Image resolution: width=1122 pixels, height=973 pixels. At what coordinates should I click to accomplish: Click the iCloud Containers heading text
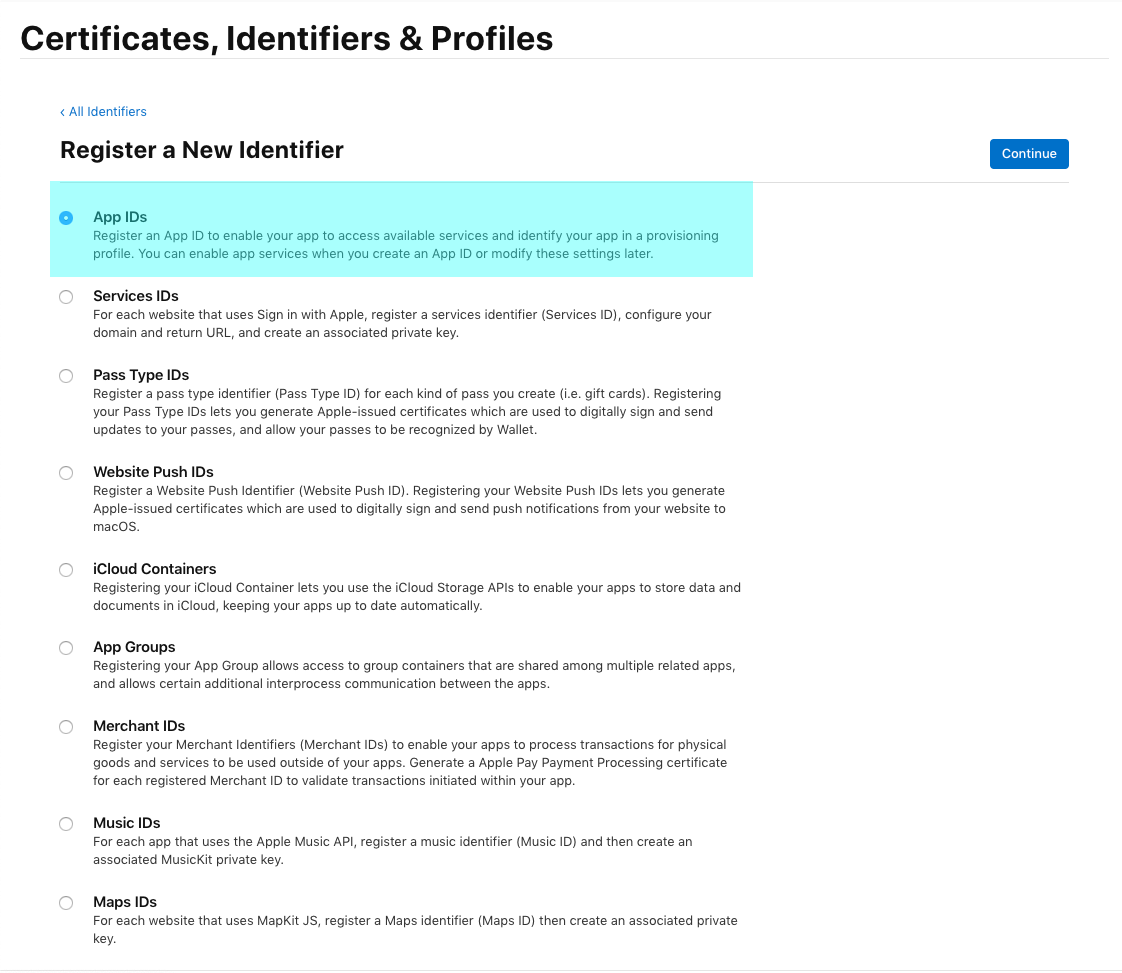[x=154, y=569]
